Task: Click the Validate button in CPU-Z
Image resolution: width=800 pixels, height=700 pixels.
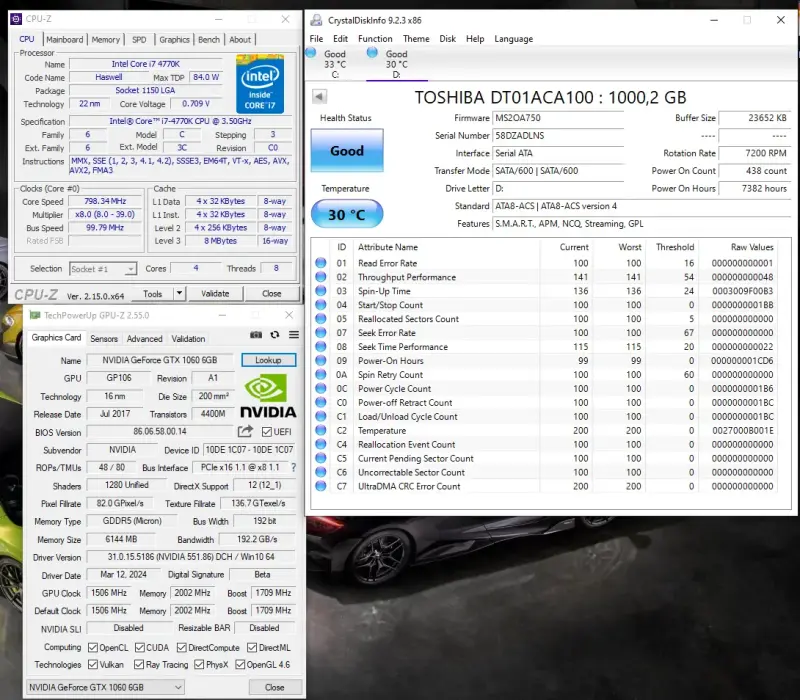Action: coord(215,293)
